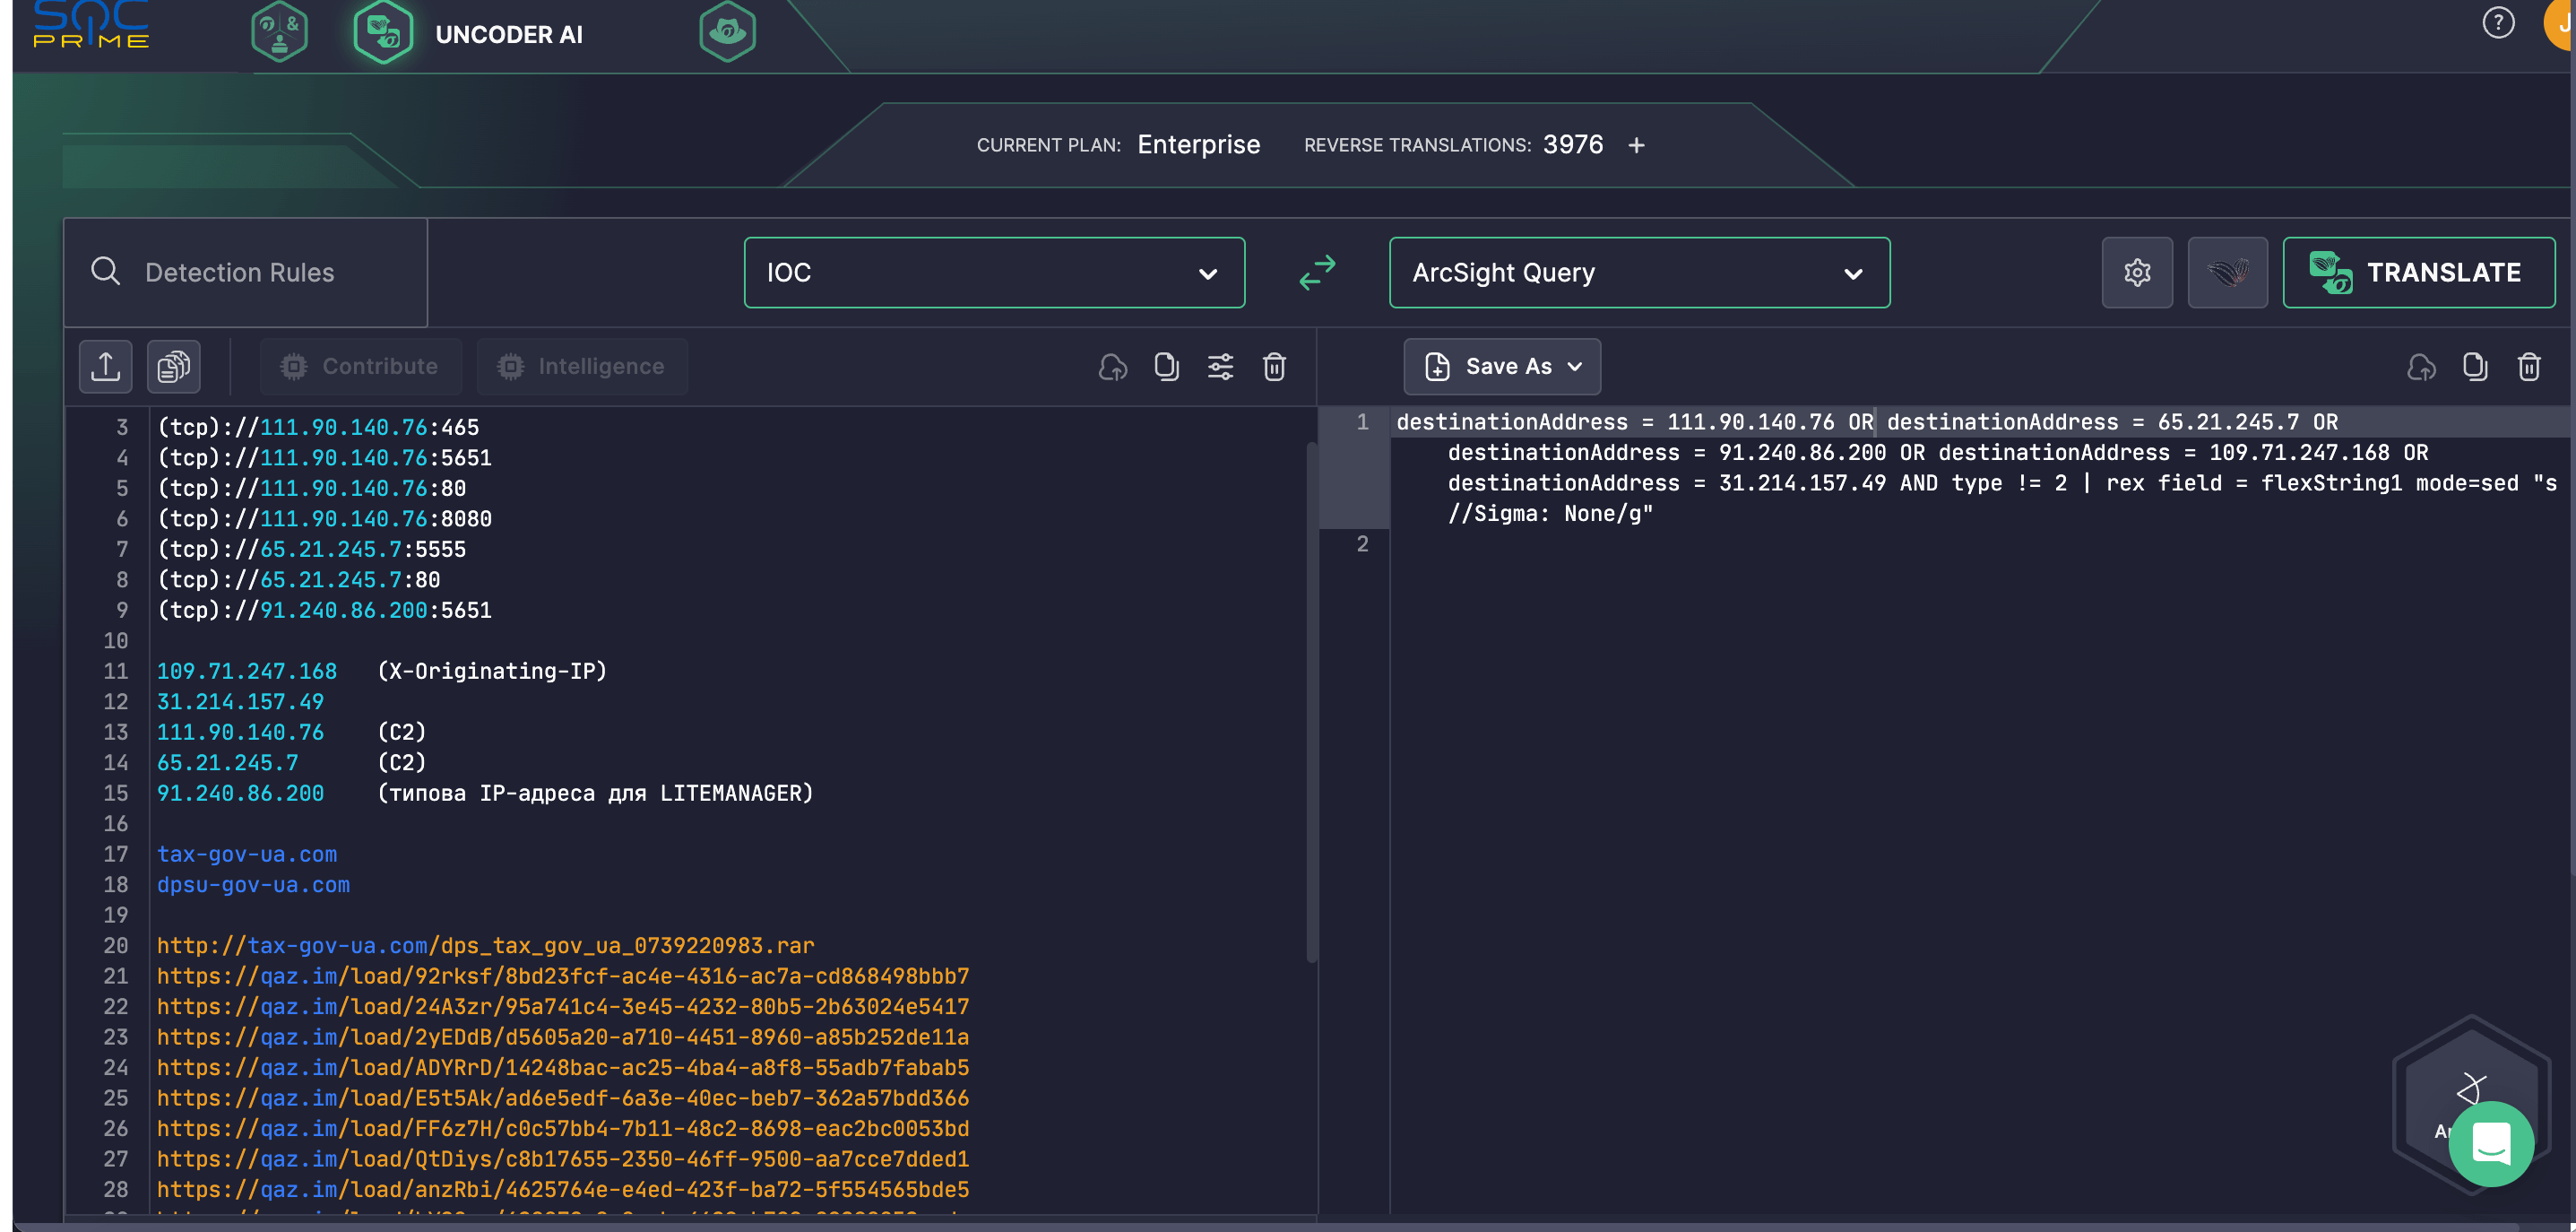This screenshot has width=2576, height=1232.
Task: Click the qaz.im URL containing E5t5Ak
Action: pos(562,1098)
